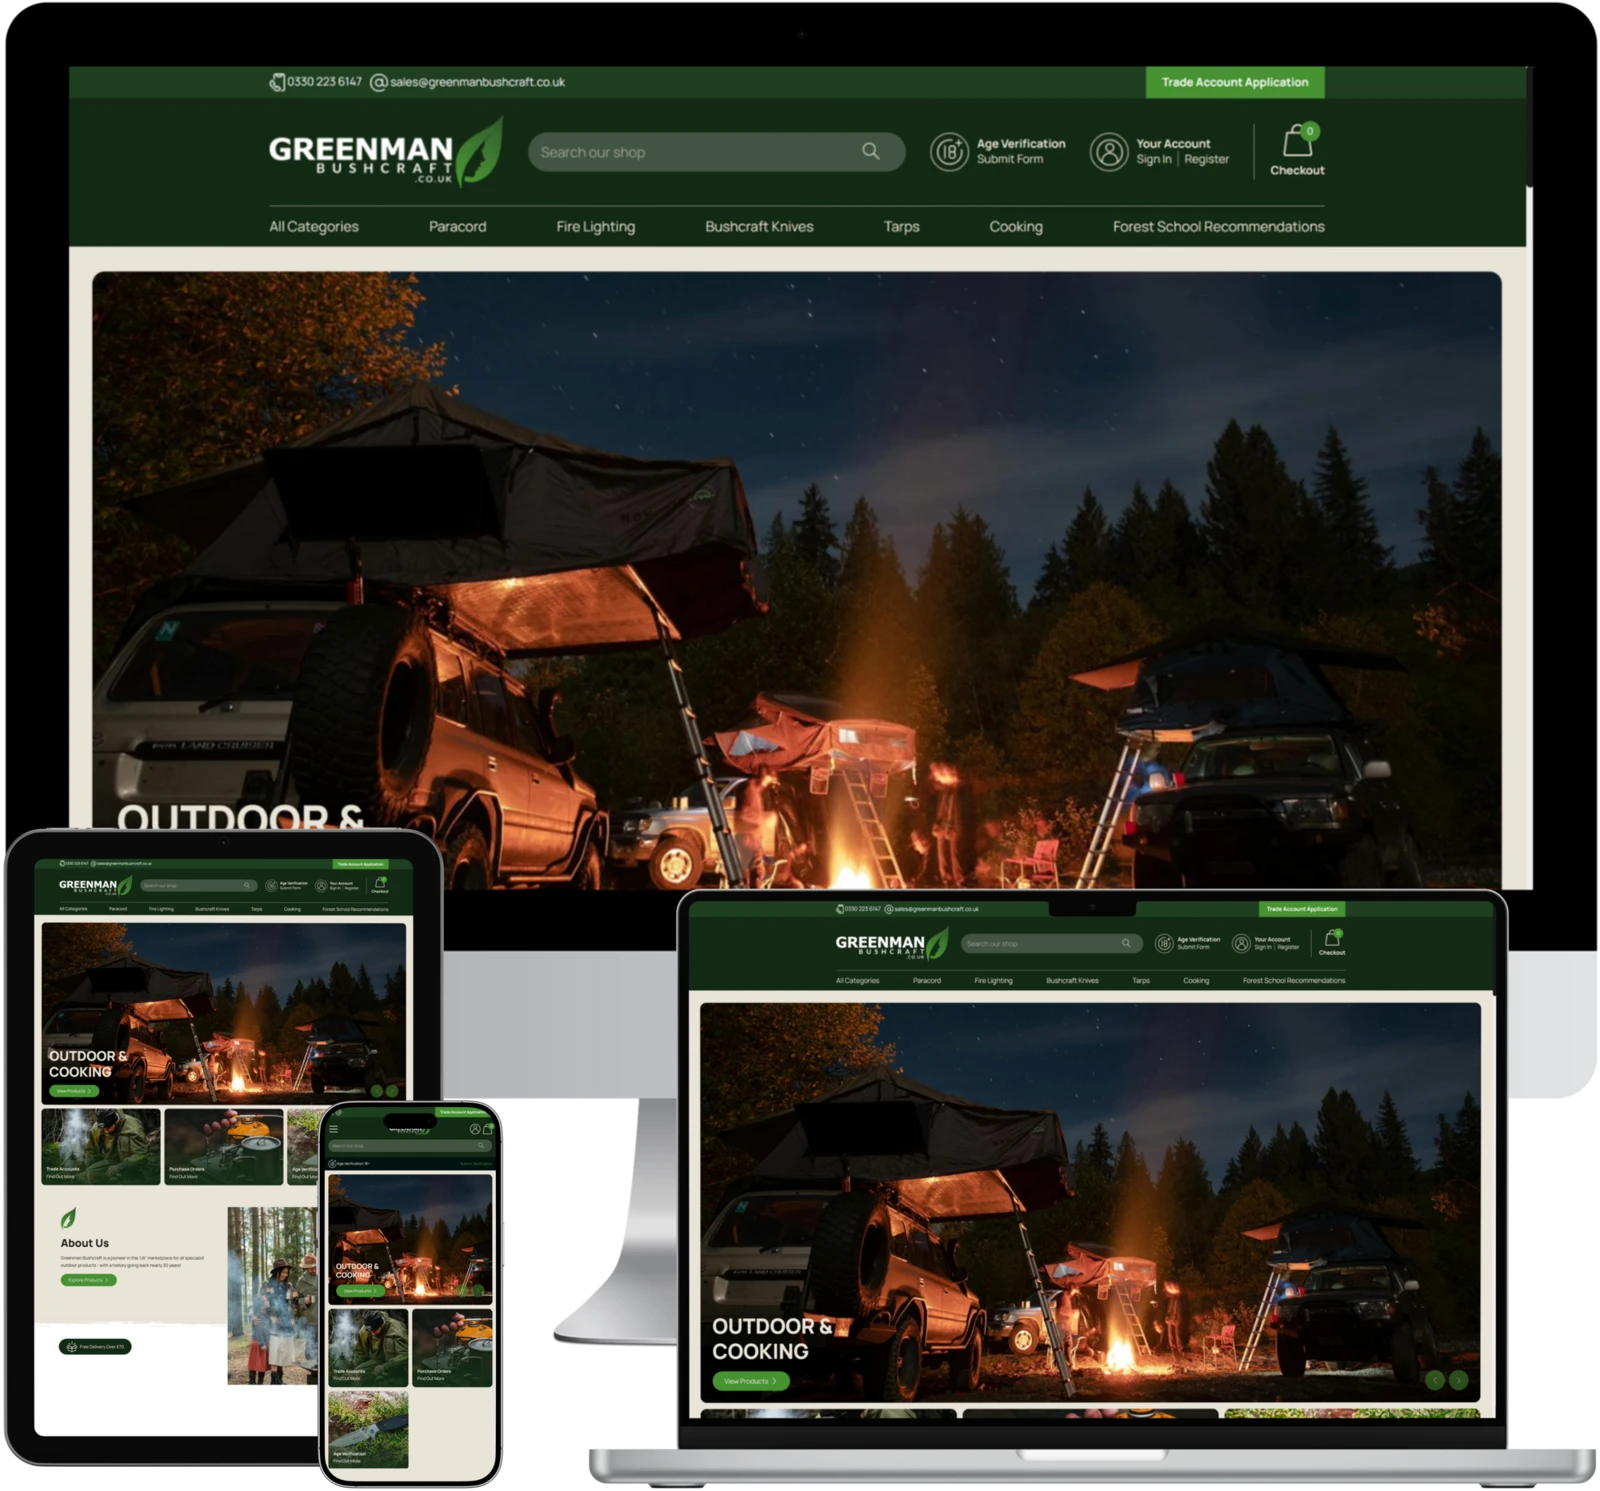Click the Your Account profile icon
The height and width of the screenshot is (1491, 1600).
click(1108, 152)
